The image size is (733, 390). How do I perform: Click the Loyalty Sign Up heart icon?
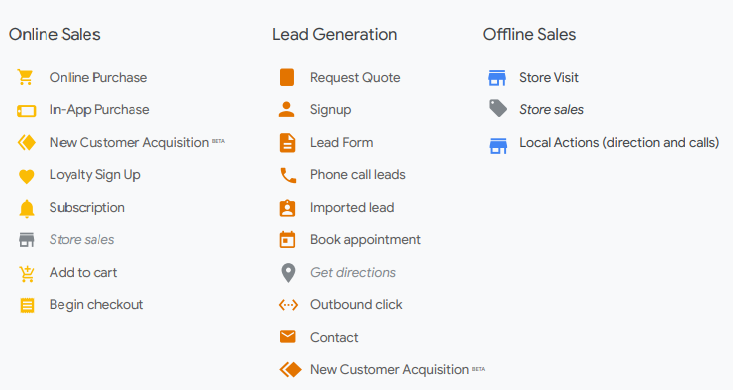(x=27, y=176)
